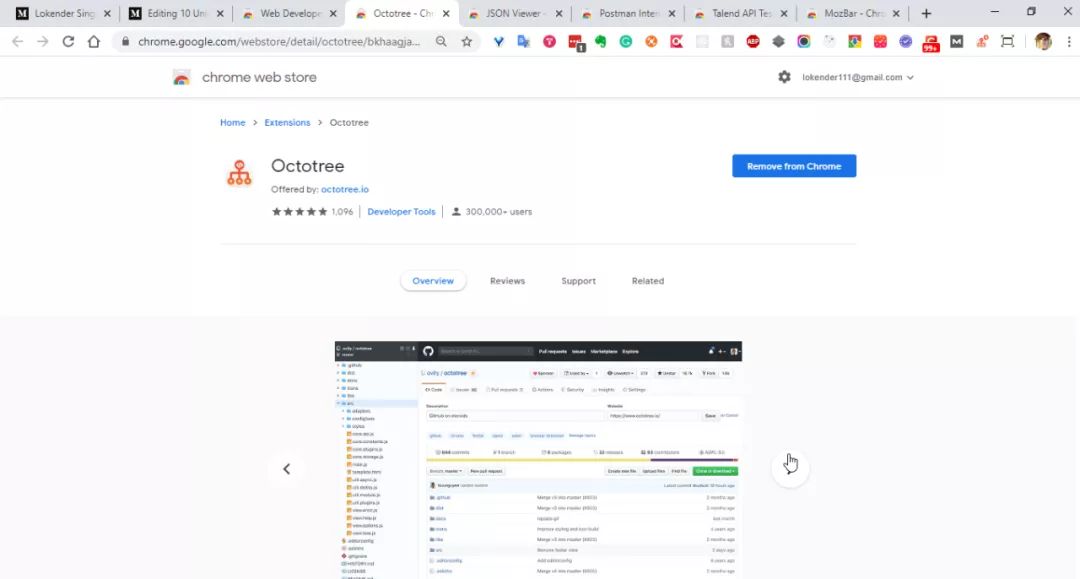
Task: Show next screenshot with right arrow
Action: click(790, 469)
